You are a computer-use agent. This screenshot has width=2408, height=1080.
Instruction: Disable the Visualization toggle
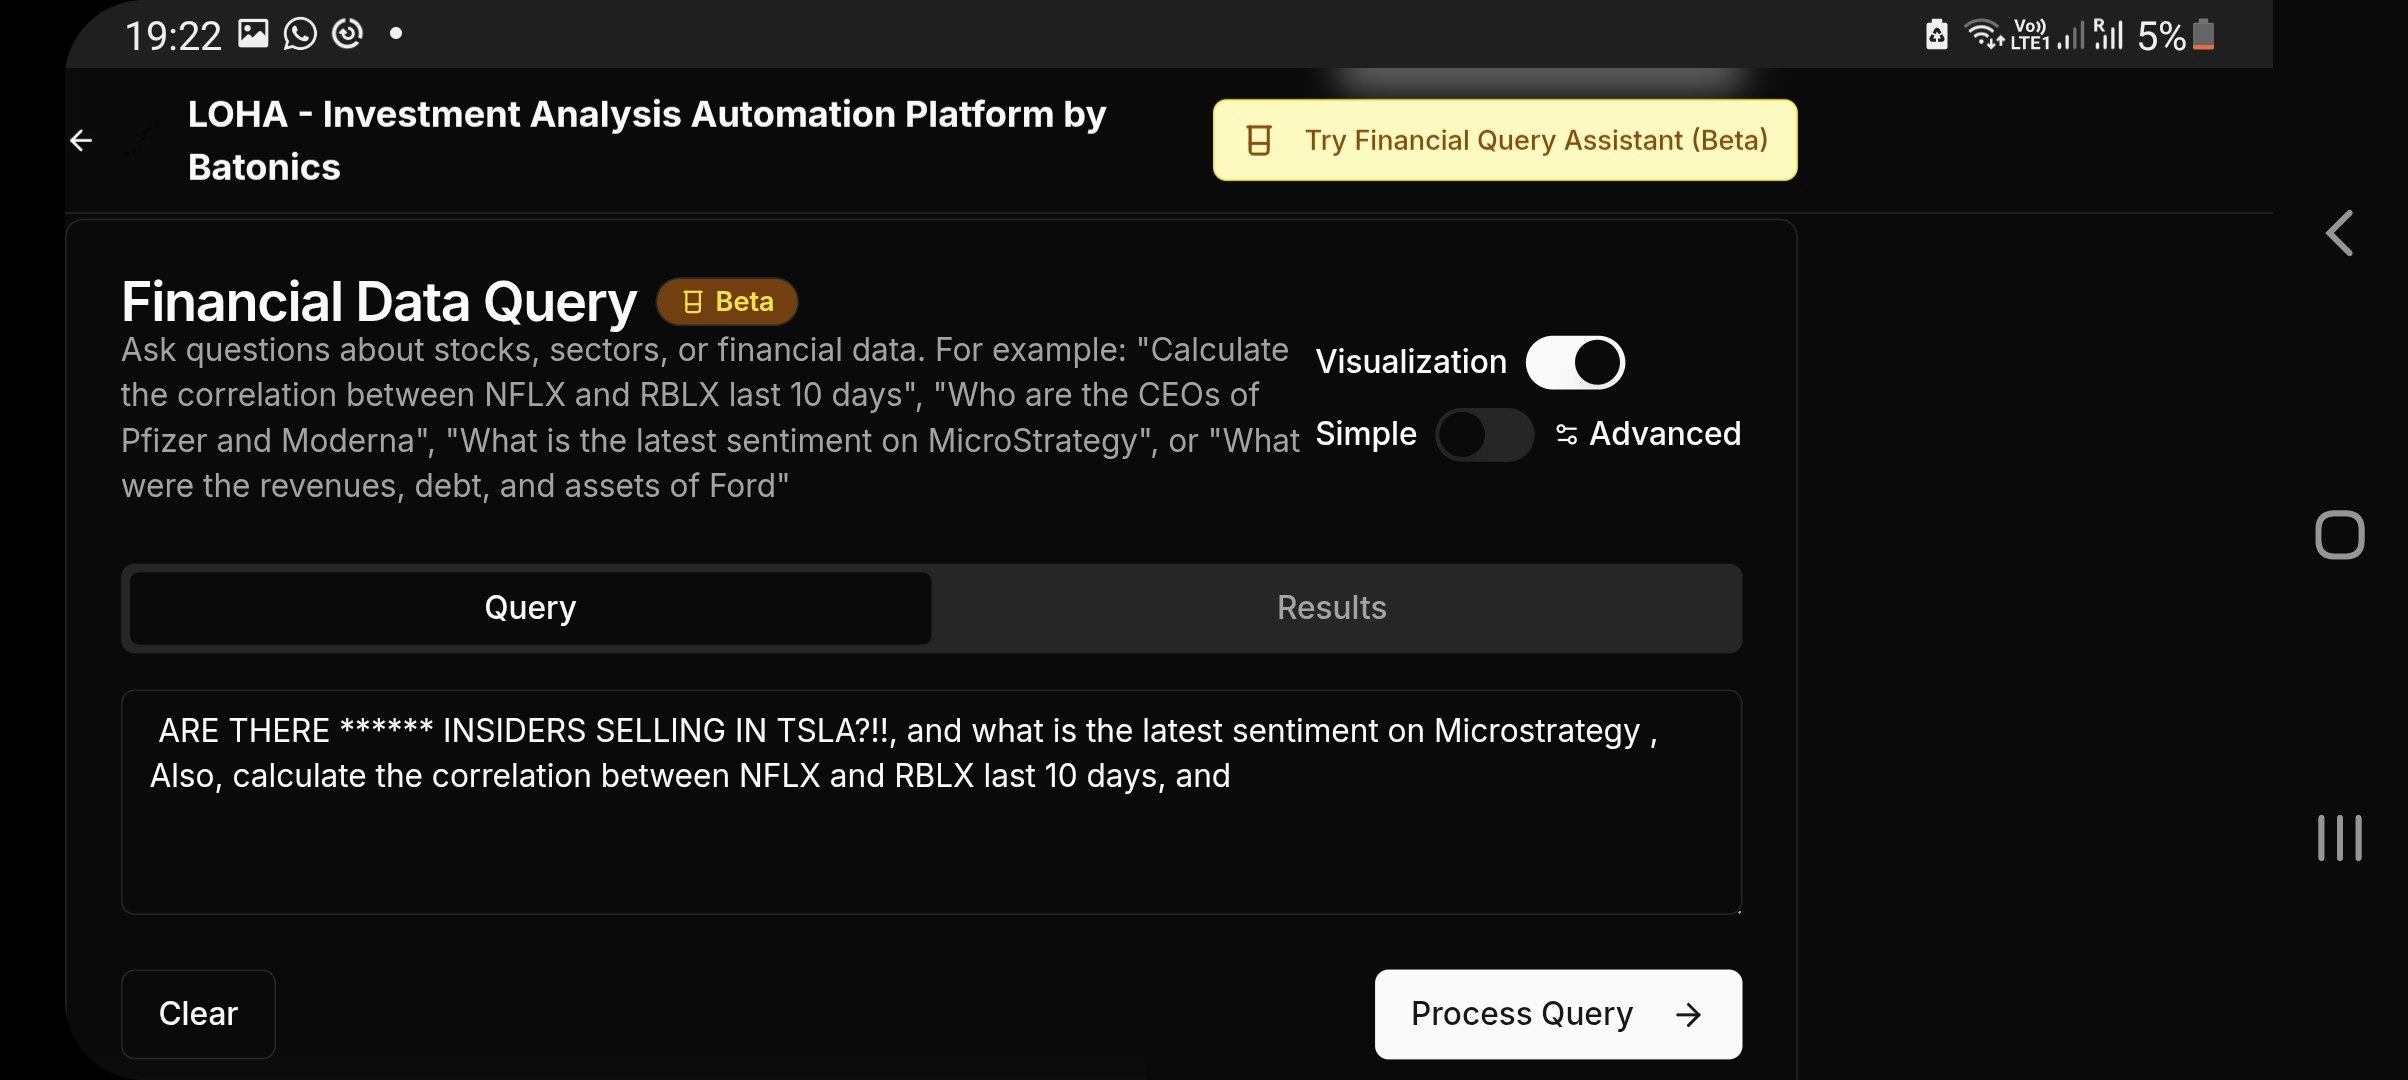1575,362
